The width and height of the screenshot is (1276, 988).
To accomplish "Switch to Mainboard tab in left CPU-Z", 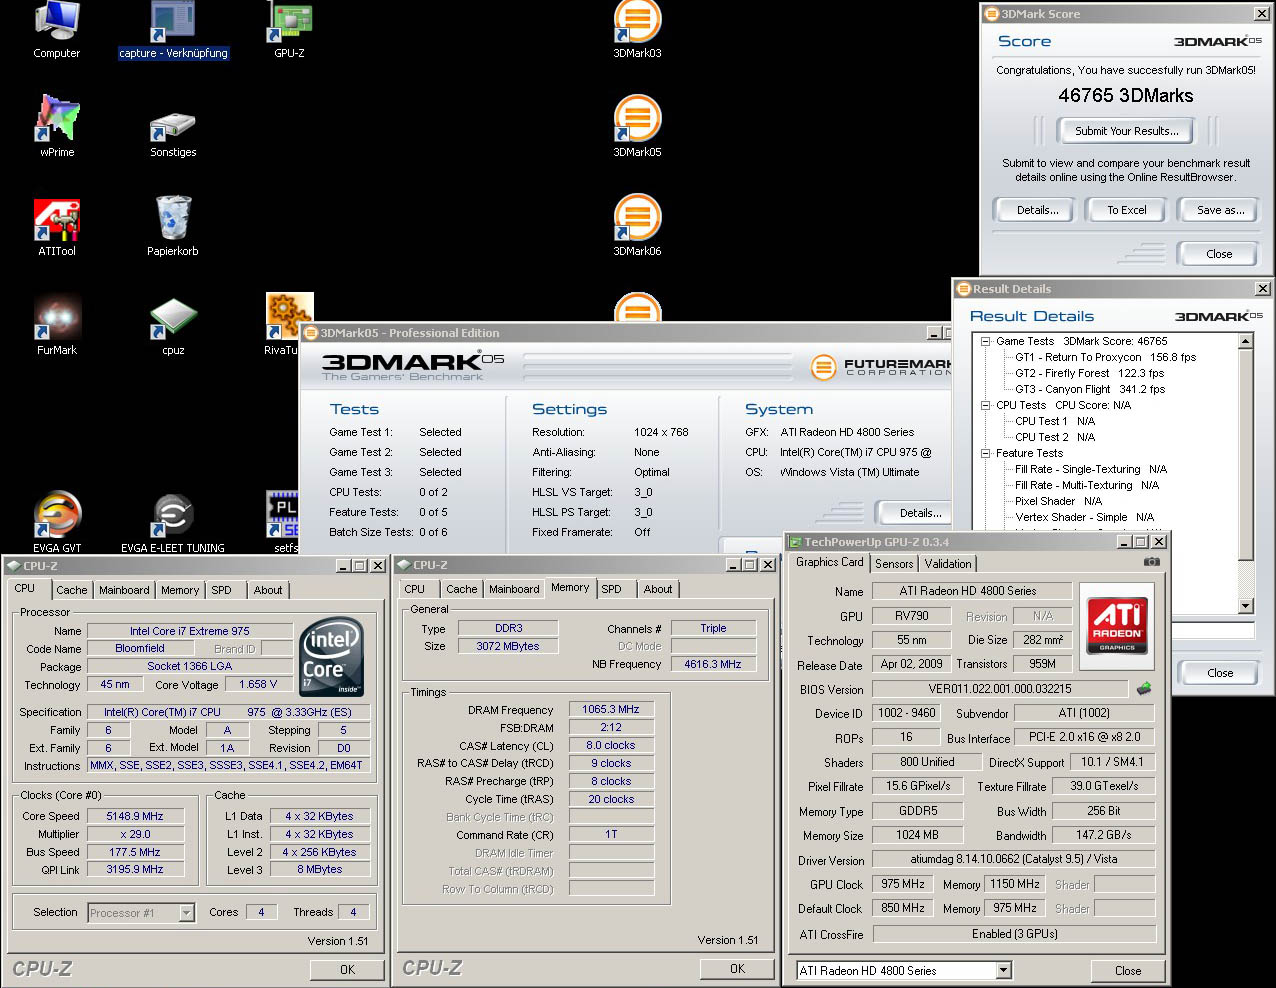I will click(x=124, y=590).
